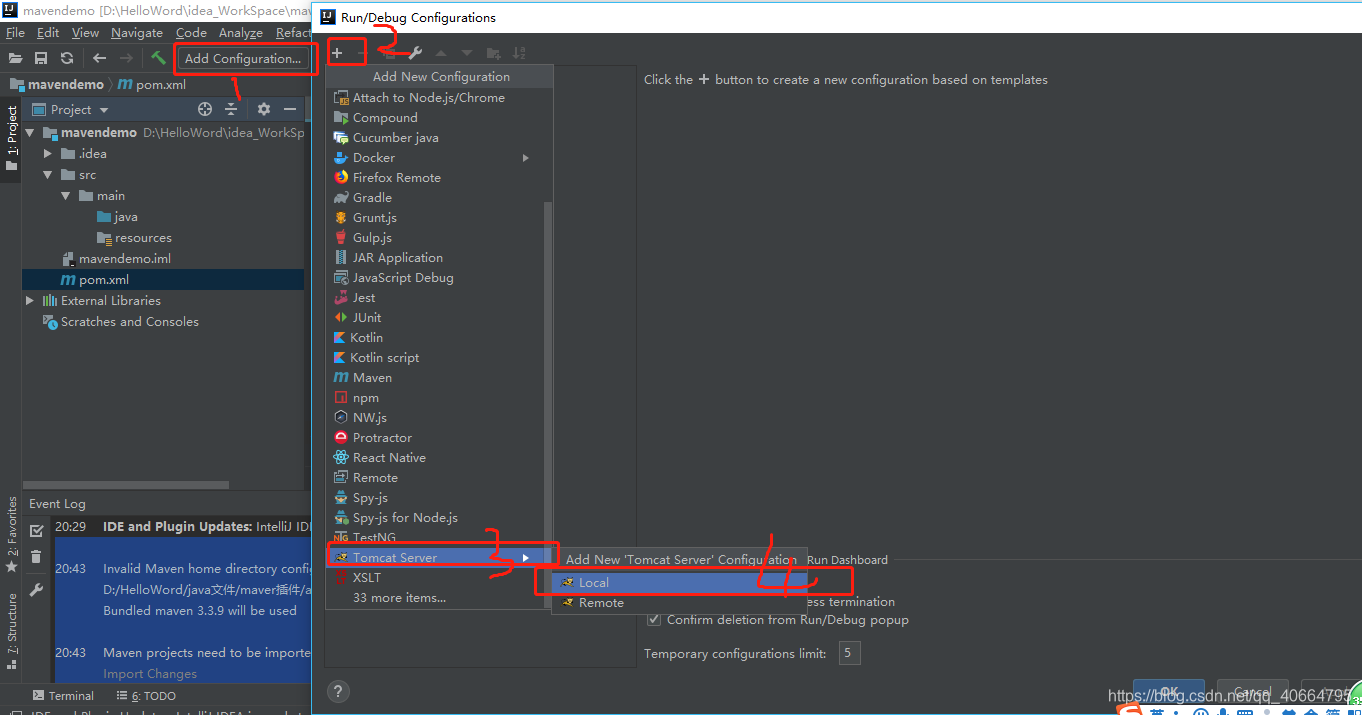Viewport: 1362px width, 715px height.
Task: Toggle Confirm deletion from Run/Debug popup checkbox
Action: 654,620
